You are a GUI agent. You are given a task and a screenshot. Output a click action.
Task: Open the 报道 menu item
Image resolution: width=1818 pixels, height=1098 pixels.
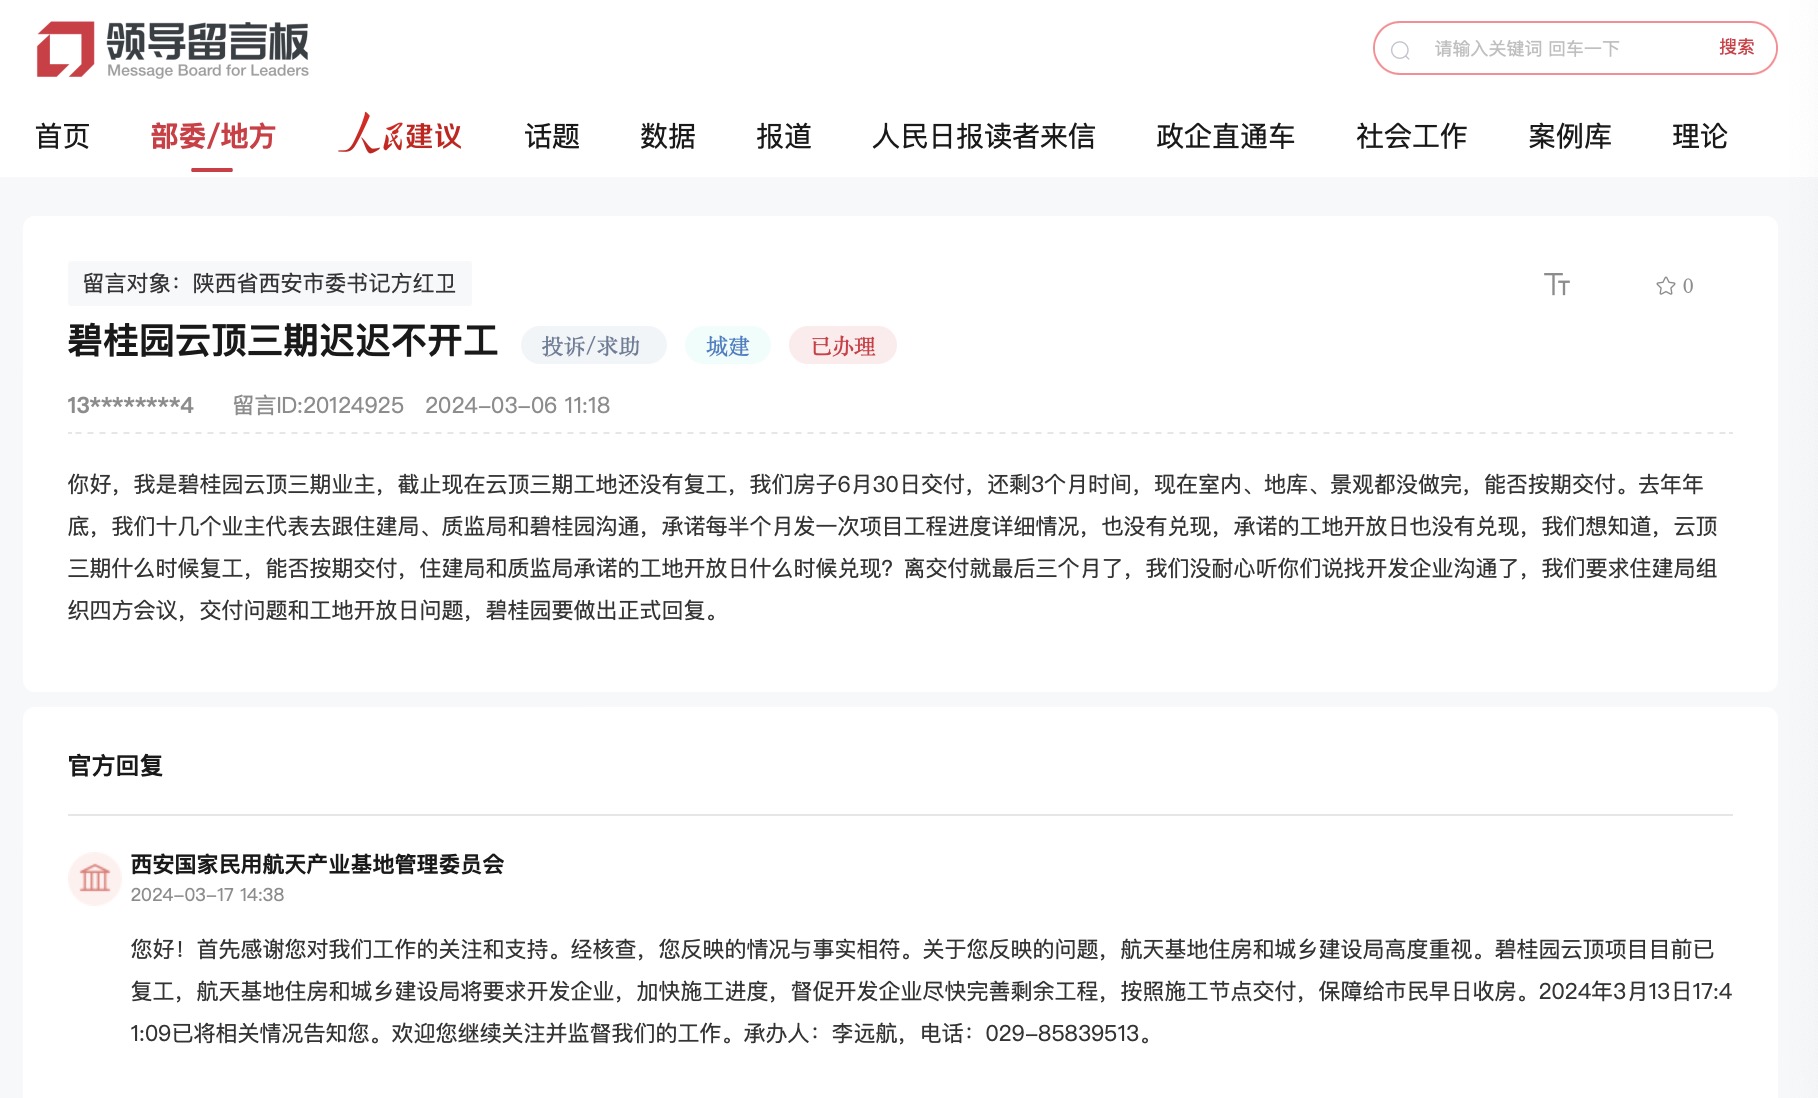(x=784, y=136)
